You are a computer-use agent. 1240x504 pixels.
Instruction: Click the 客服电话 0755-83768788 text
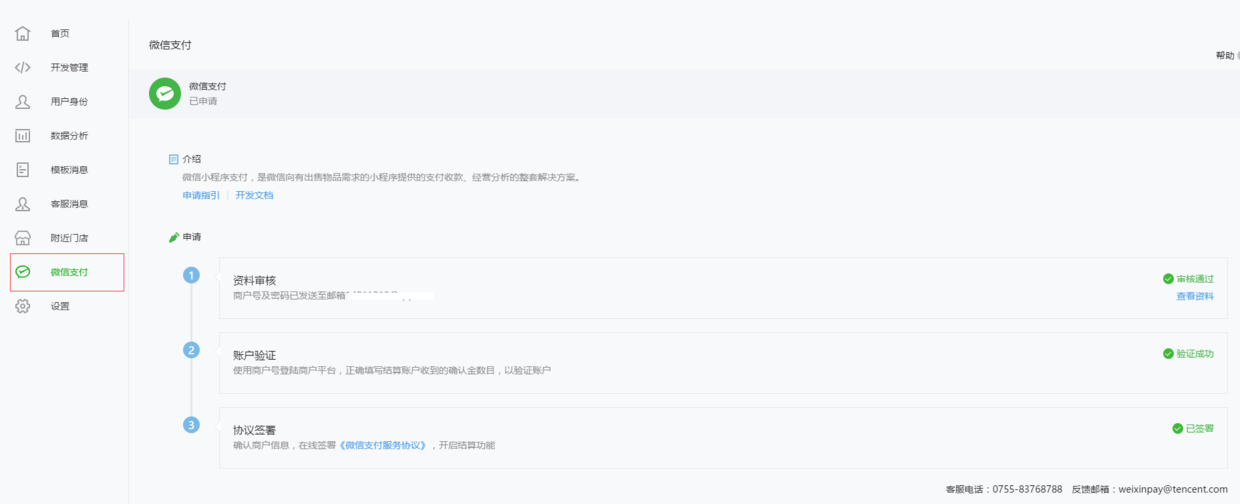click(1004, 489)
